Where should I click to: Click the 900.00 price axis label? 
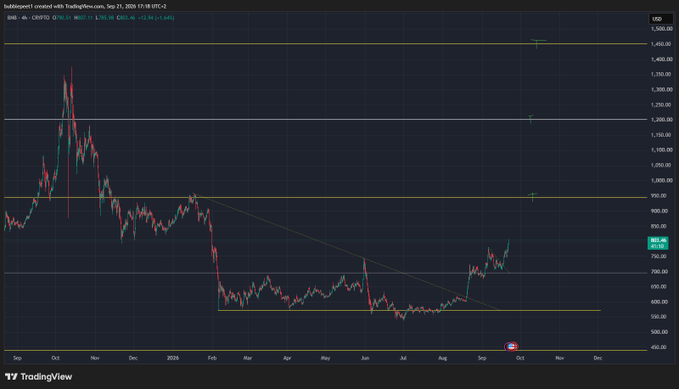pyautogui.click(x=659, y=211)
